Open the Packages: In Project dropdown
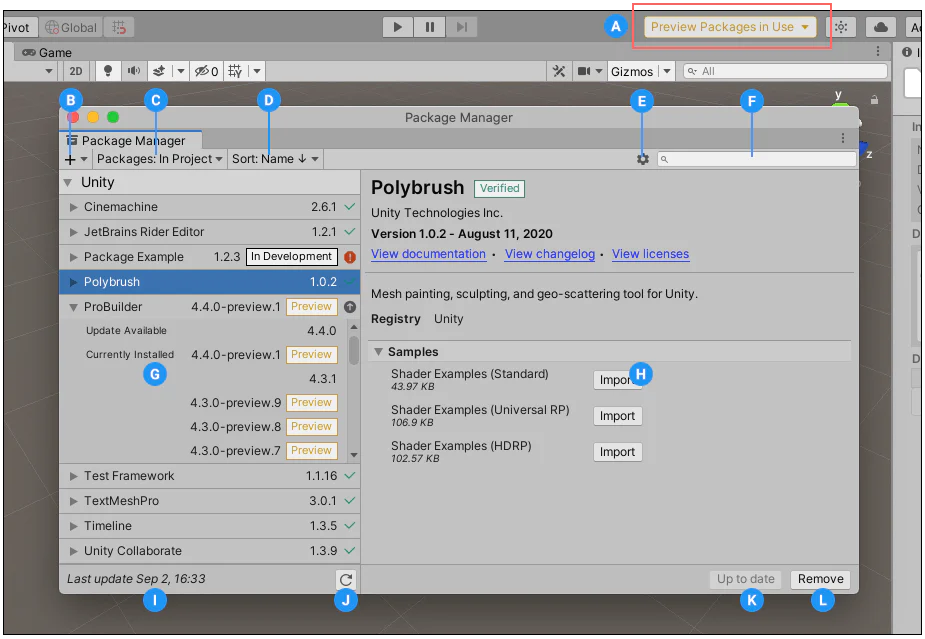Viewport: 925px width, 639px height. pos(159,159)
